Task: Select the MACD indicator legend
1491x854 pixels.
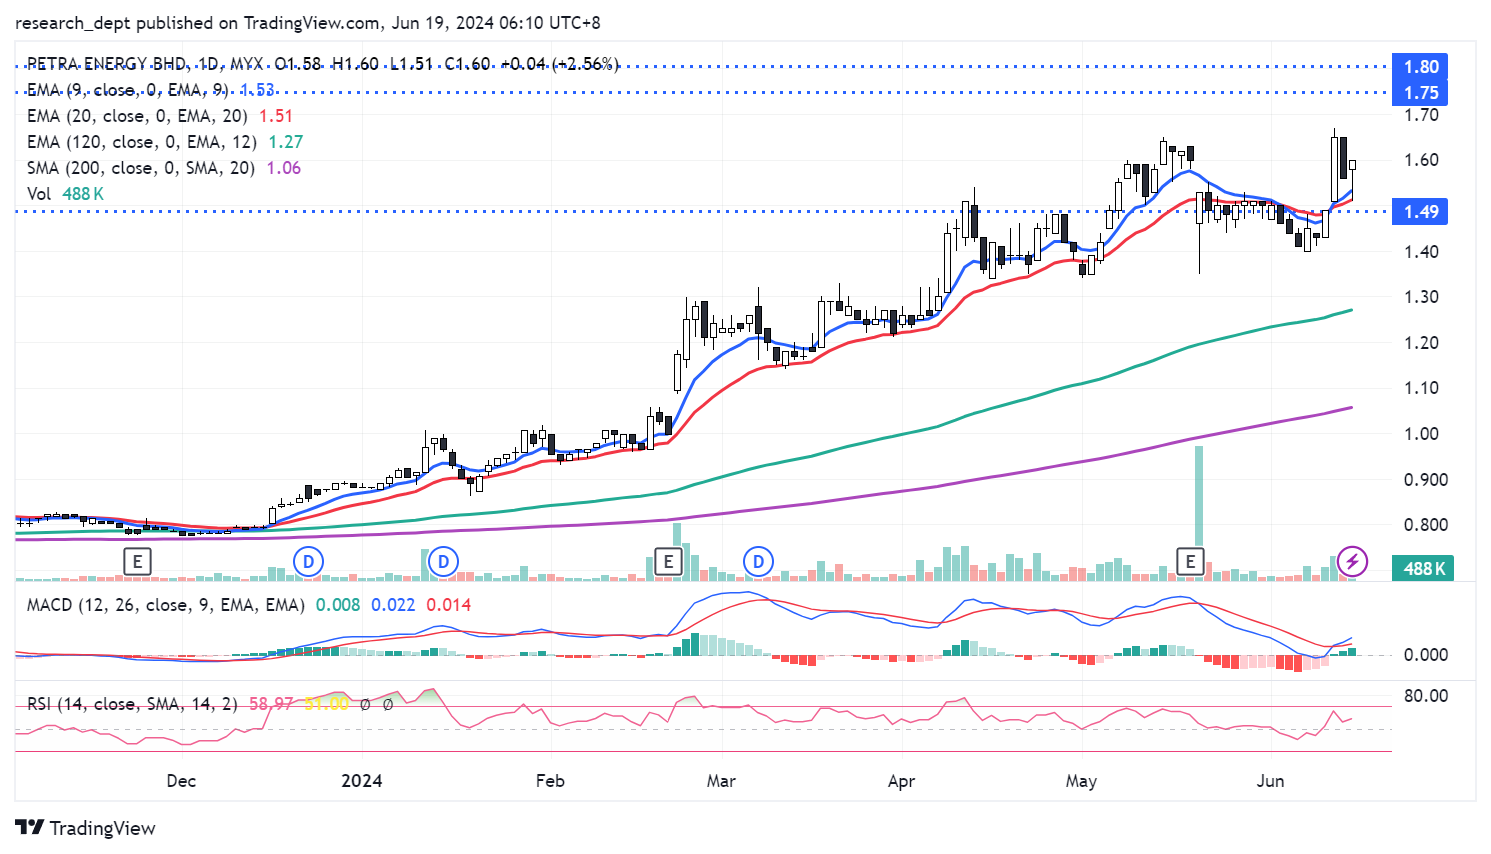Action: [x=165, y=605]
